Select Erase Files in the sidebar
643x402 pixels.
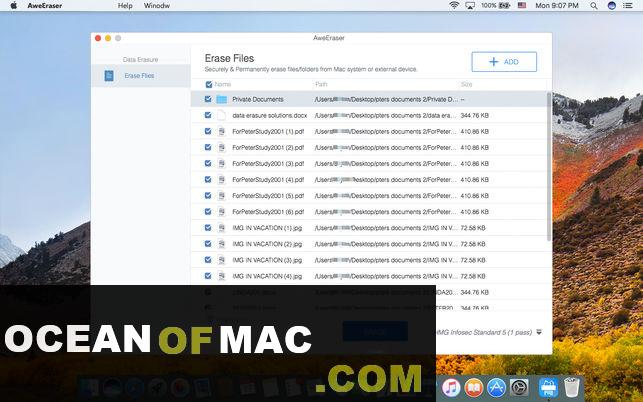(141, 75)
